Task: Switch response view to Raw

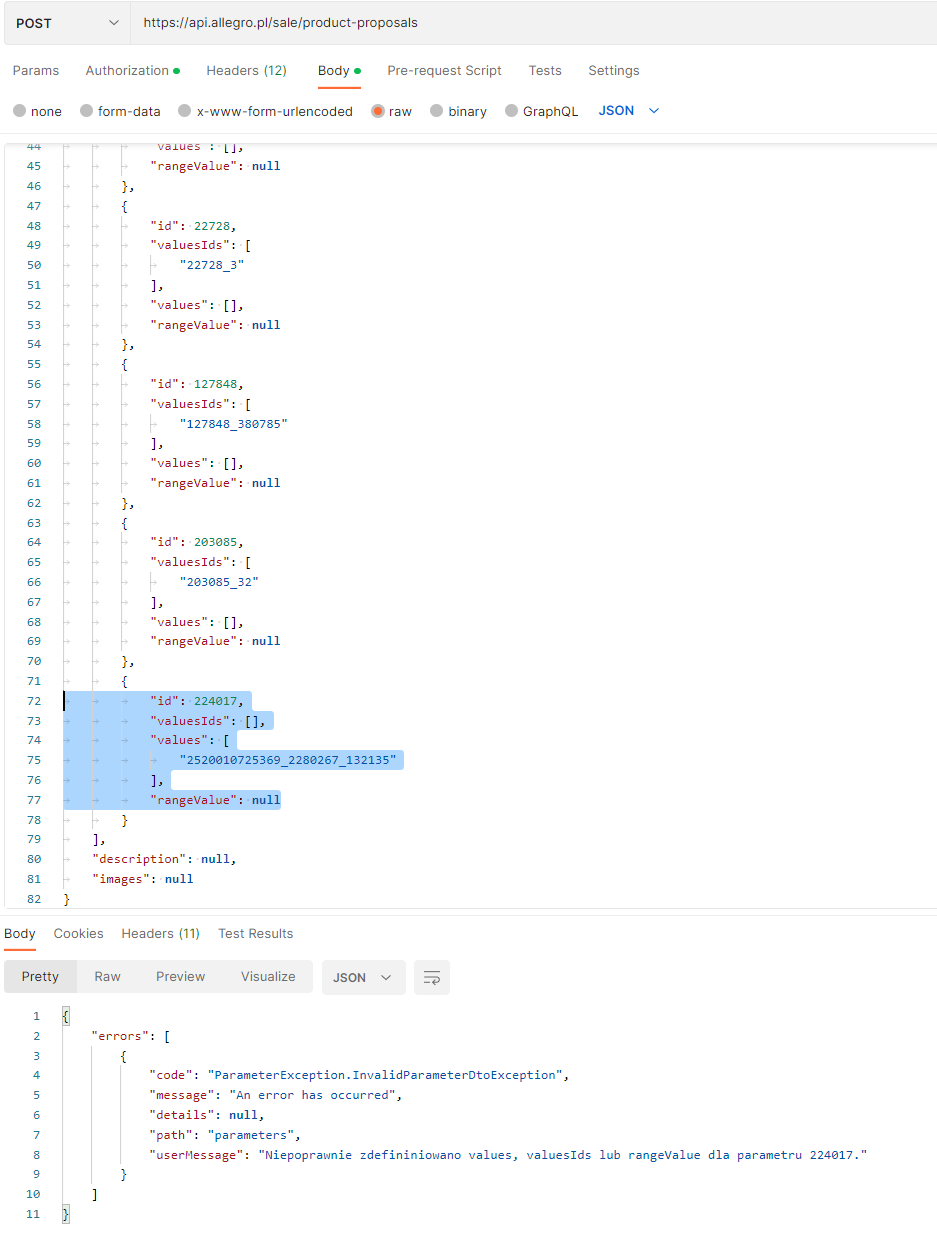Action: tap(107, 977)
